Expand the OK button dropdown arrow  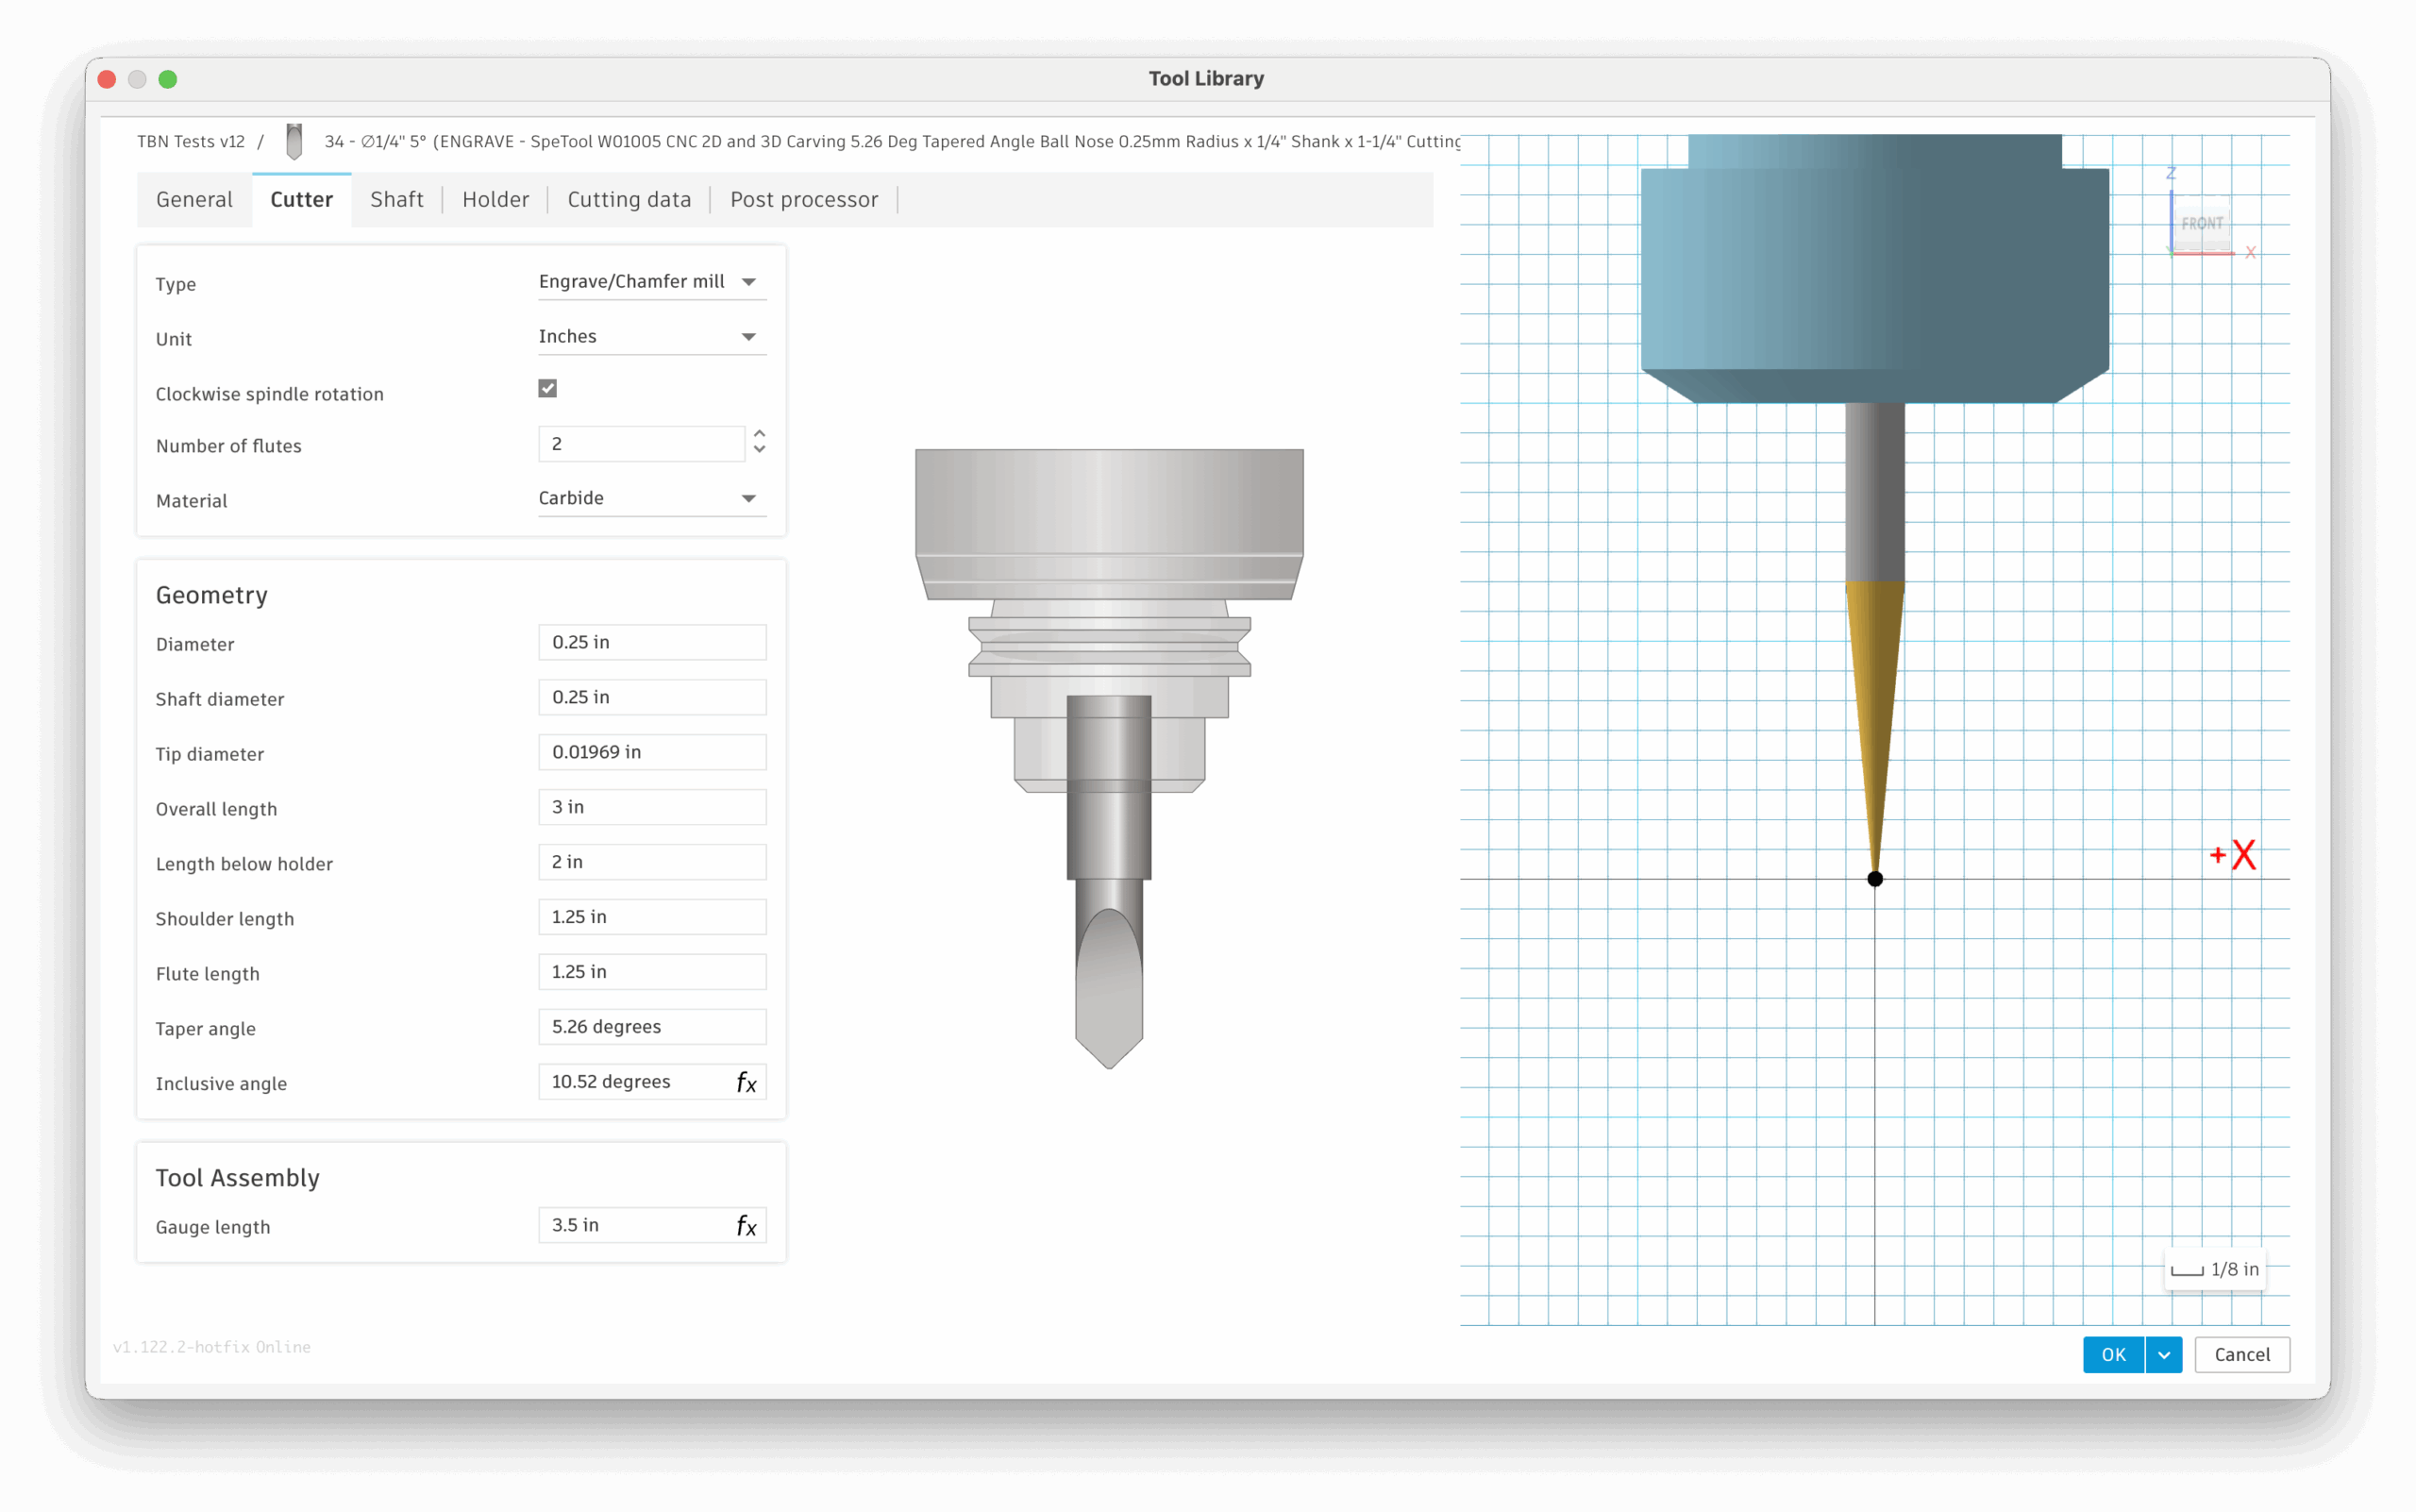(x=2164, y=1355)
